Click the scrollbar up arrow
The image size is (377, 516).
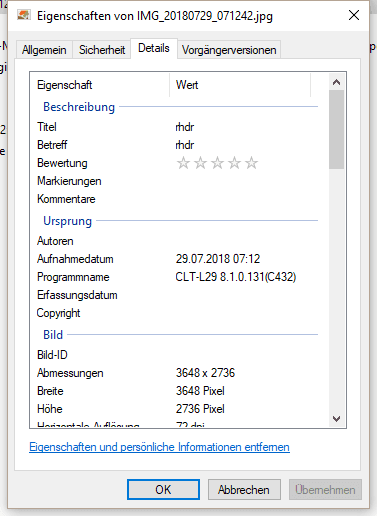pos(337,82)
